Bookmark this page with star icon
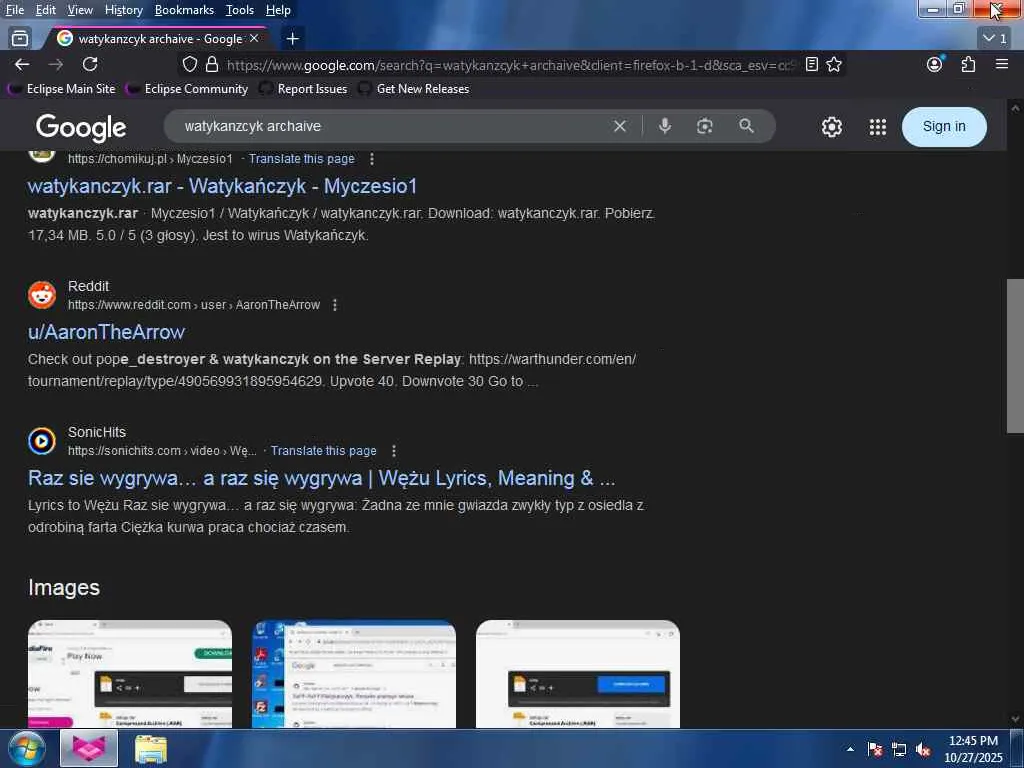Viewport: 1024px width, 768px height. (x=834, y=64)
